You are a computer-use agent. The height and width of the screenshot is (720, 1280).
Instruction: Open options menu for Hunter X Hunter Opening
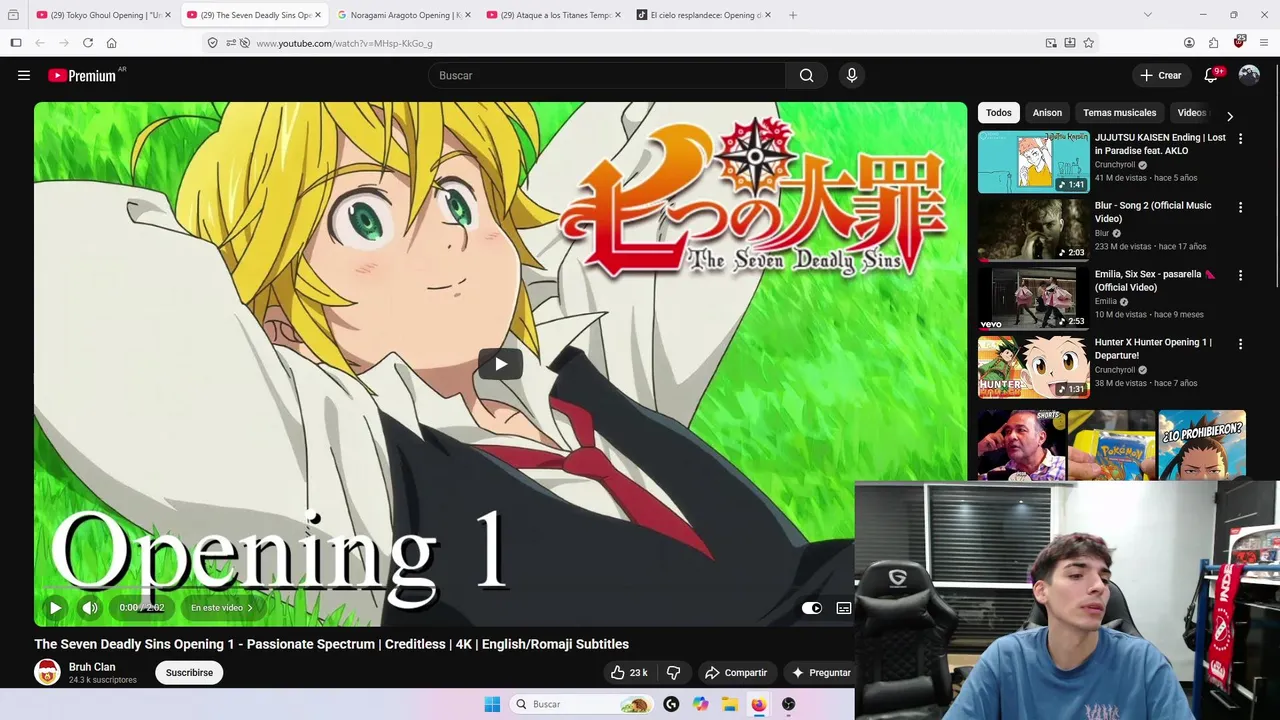pos(1241,344)
